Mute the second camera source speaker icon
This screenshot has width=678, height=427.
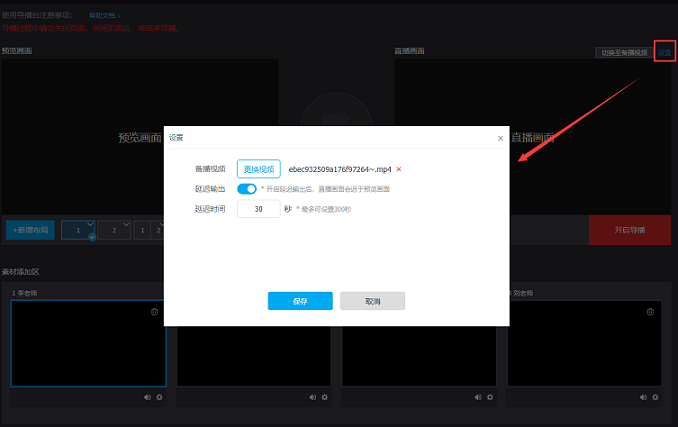coord(312,397)
